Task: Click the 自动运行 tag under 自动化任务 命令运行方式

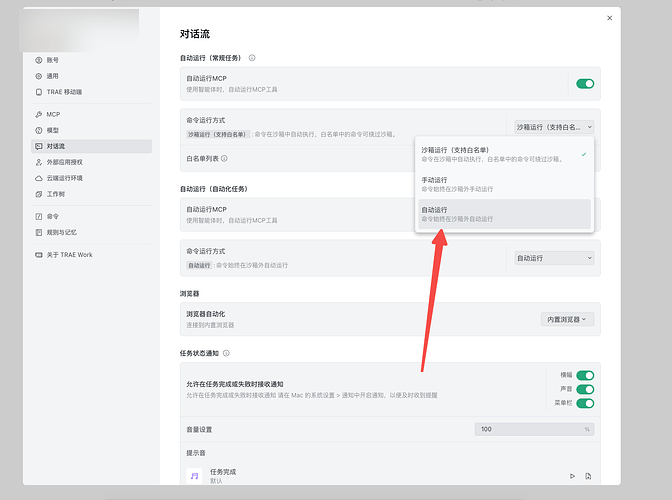Action: (199, 265)
